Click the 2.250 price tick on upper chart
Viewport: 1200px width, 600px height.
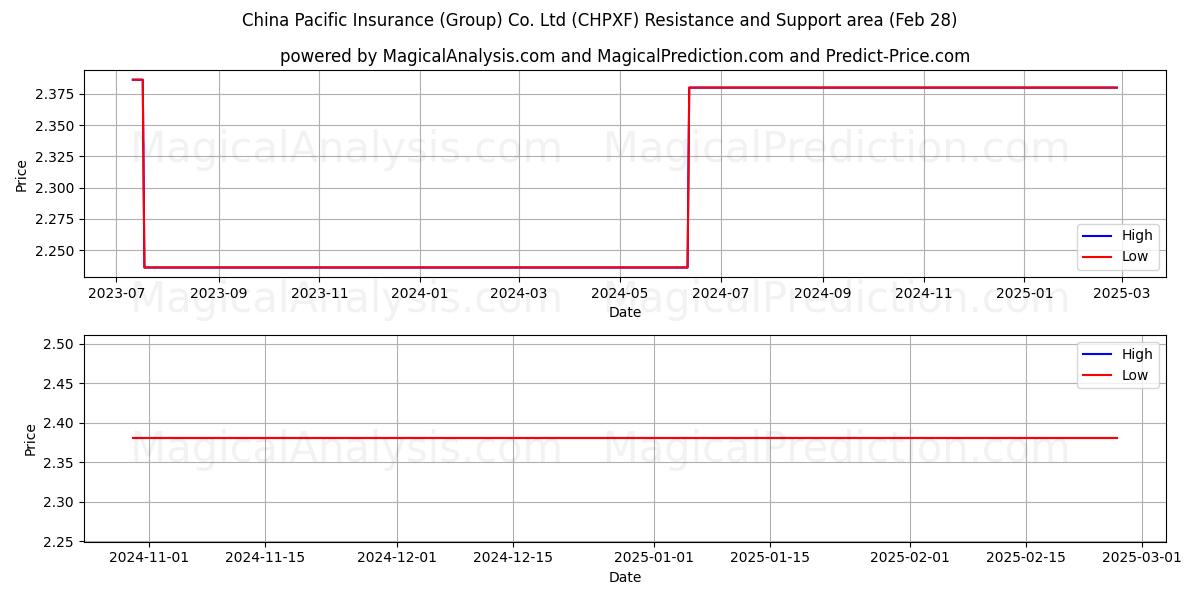pyautogui.click(x=57, y=251)
